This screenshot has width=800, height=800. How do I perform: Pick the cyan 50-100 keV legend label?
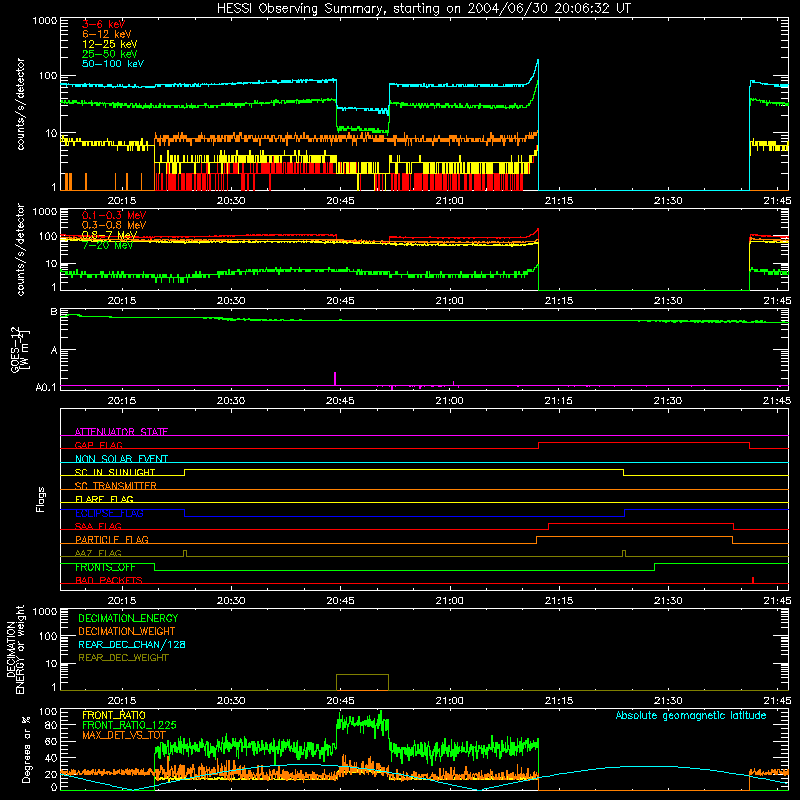113,64
